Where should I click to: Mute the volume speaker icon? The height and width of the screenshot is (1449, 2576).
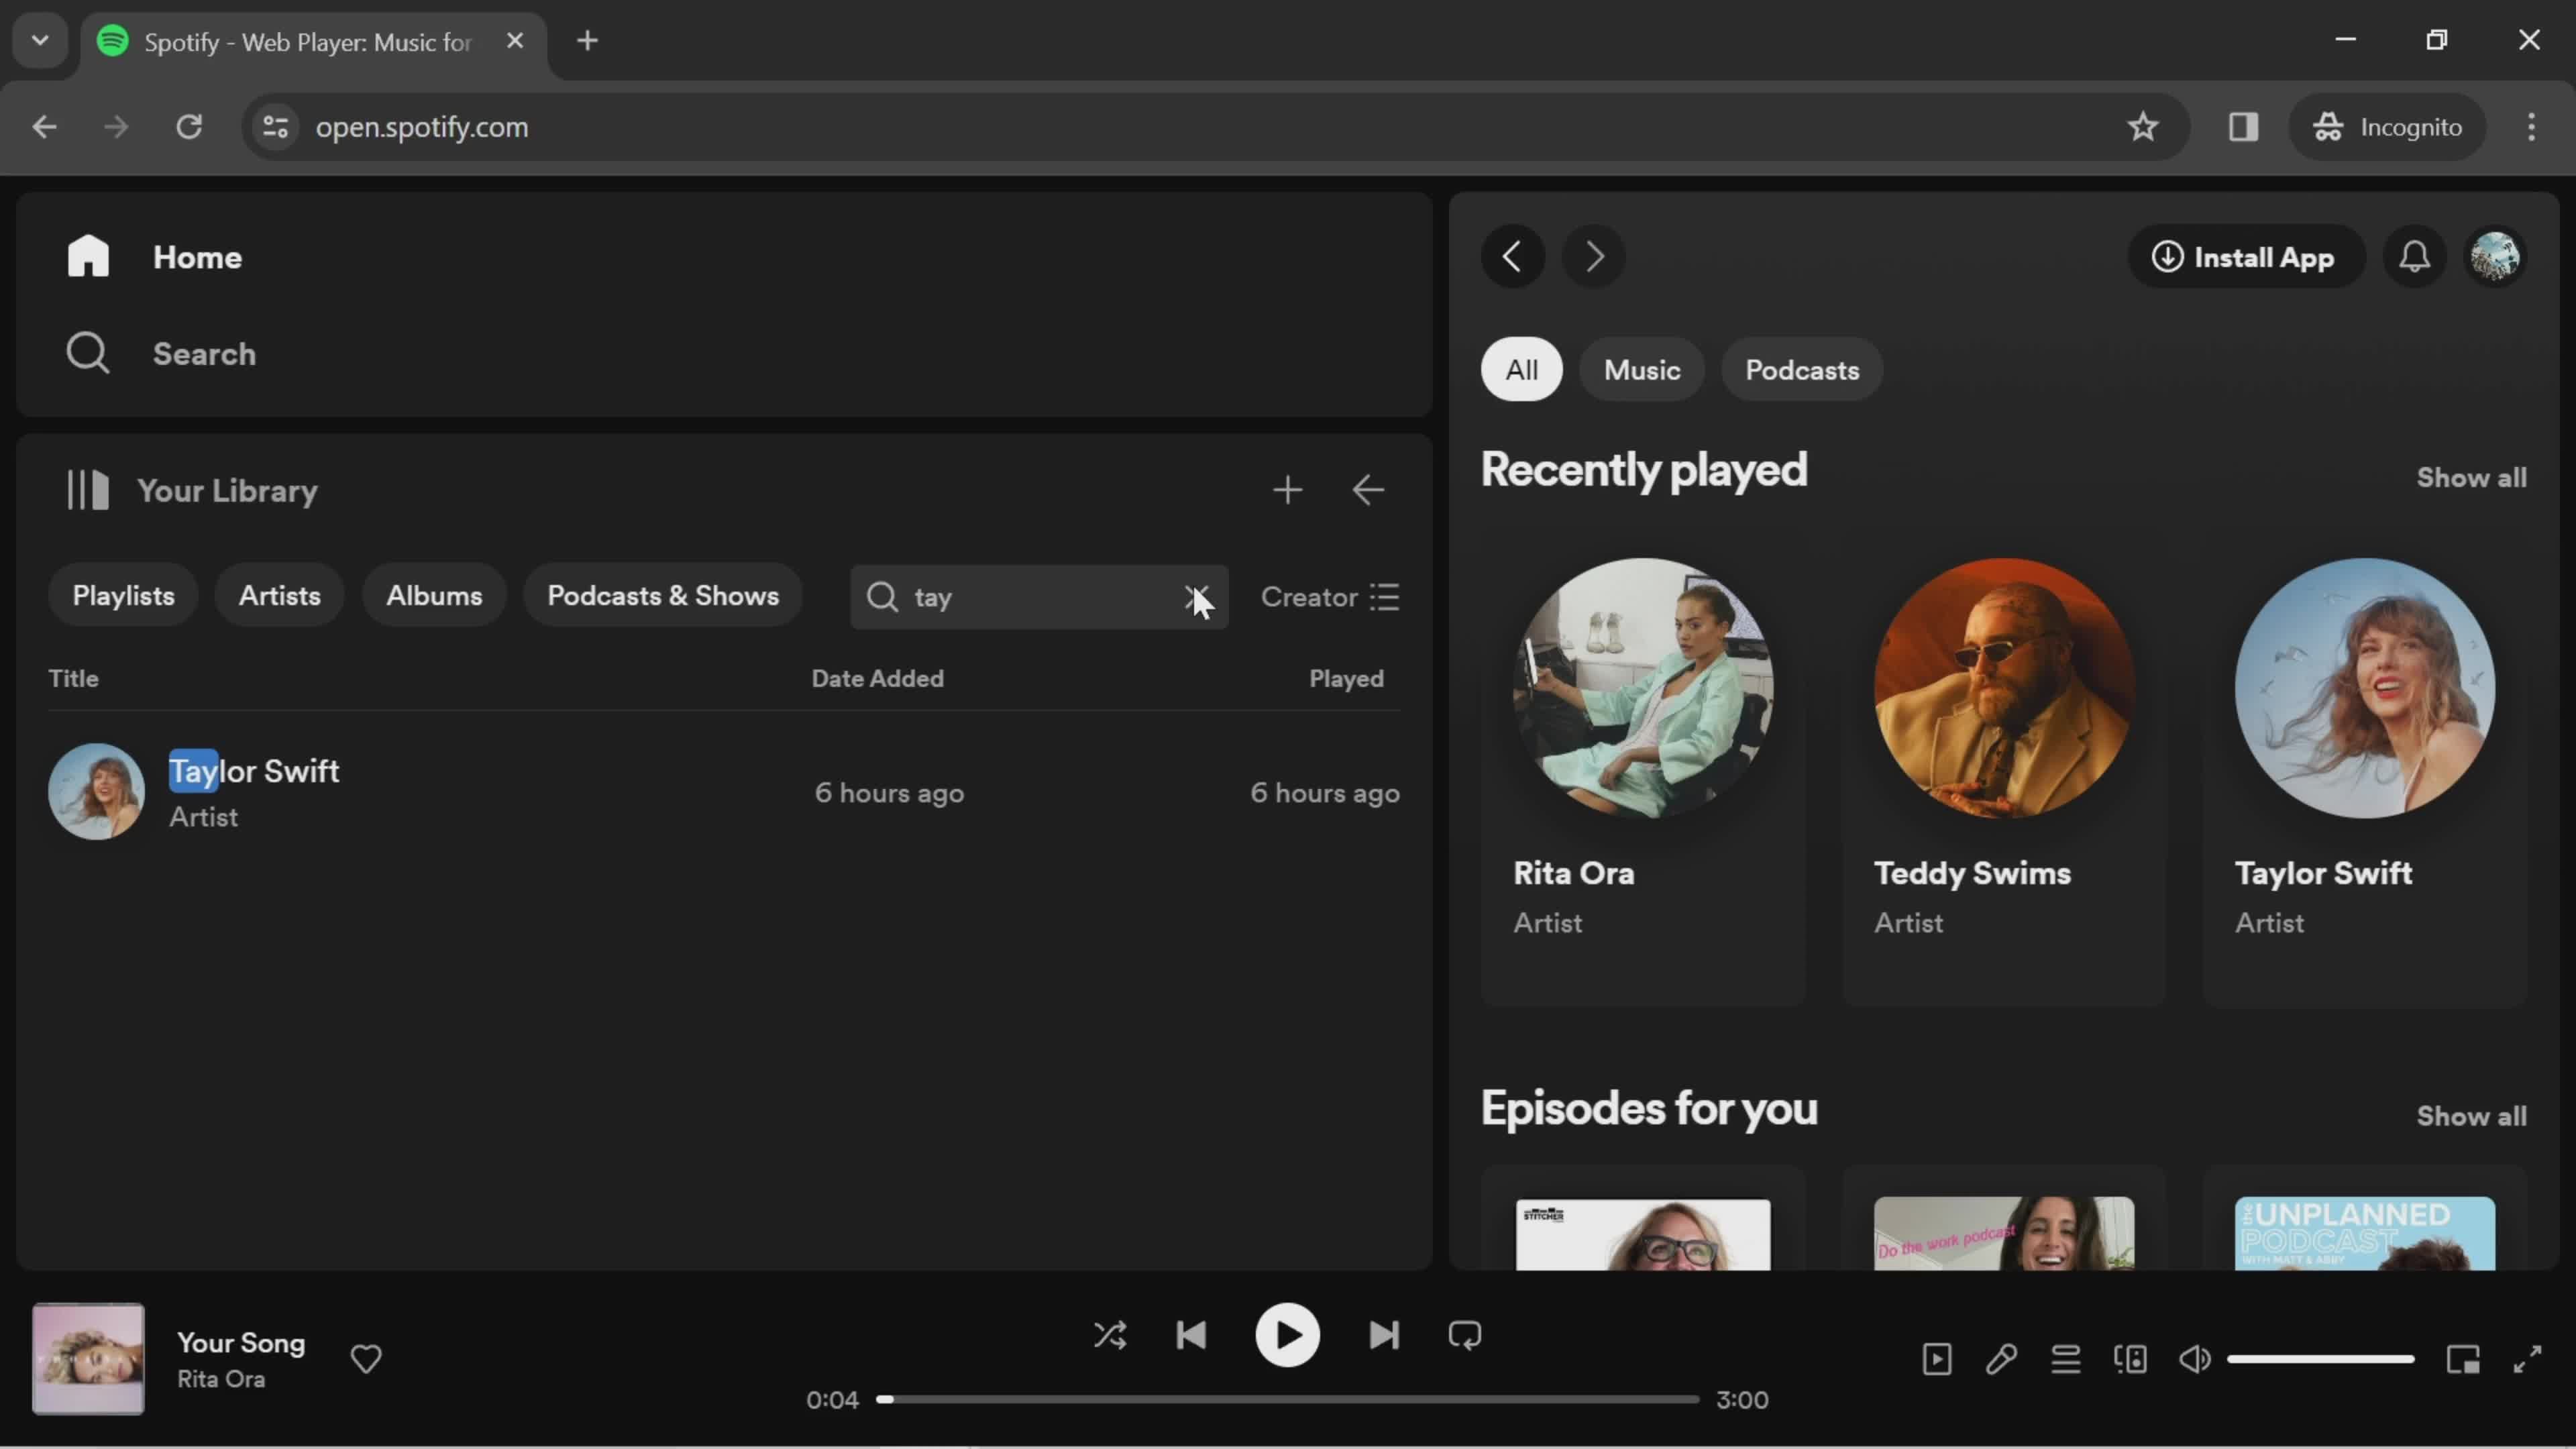click(2195, 1359)
